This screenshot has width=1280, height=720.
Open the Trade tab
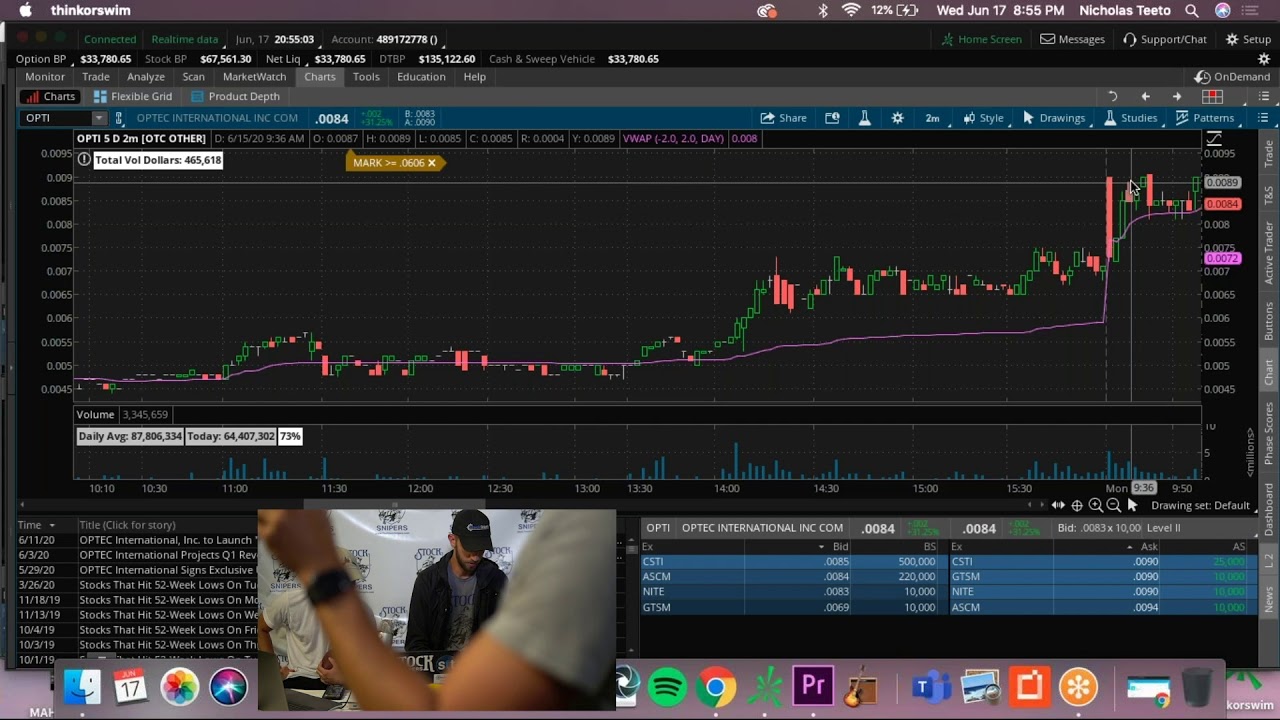coord(96,77)
